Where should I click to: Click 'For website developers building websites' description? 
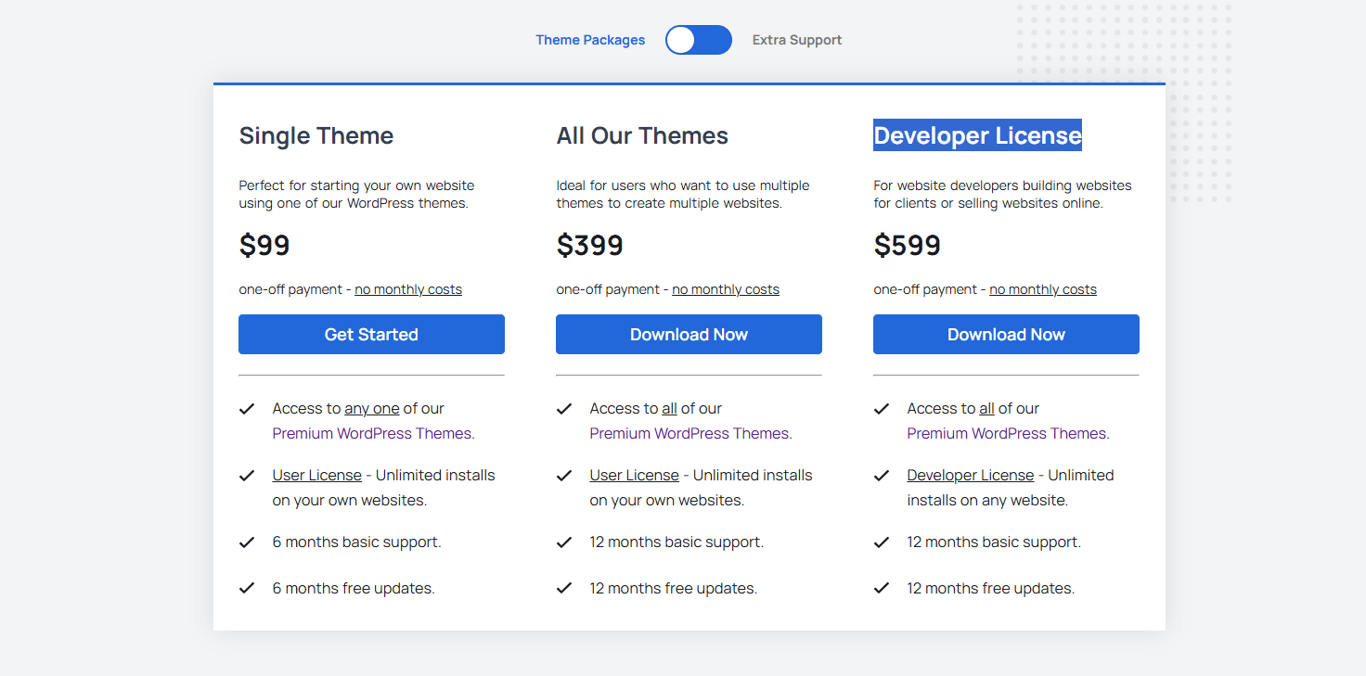click(1002, 194)
